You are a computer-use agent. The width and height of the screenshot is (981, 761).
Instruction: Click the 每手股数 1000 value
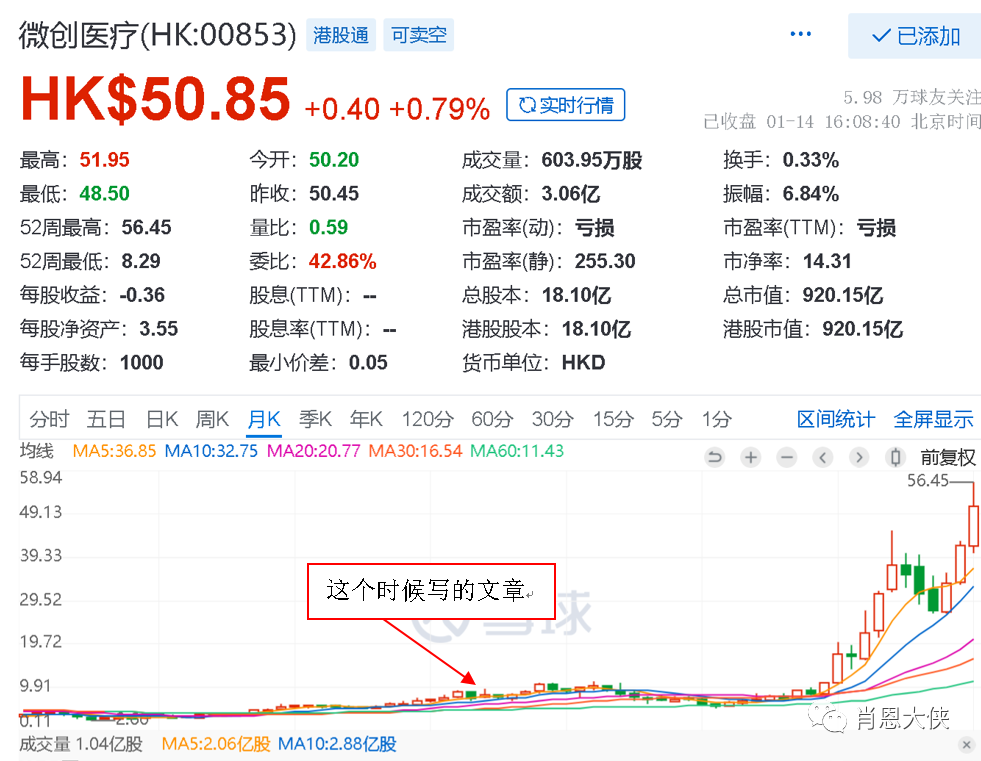click(141, 362)
